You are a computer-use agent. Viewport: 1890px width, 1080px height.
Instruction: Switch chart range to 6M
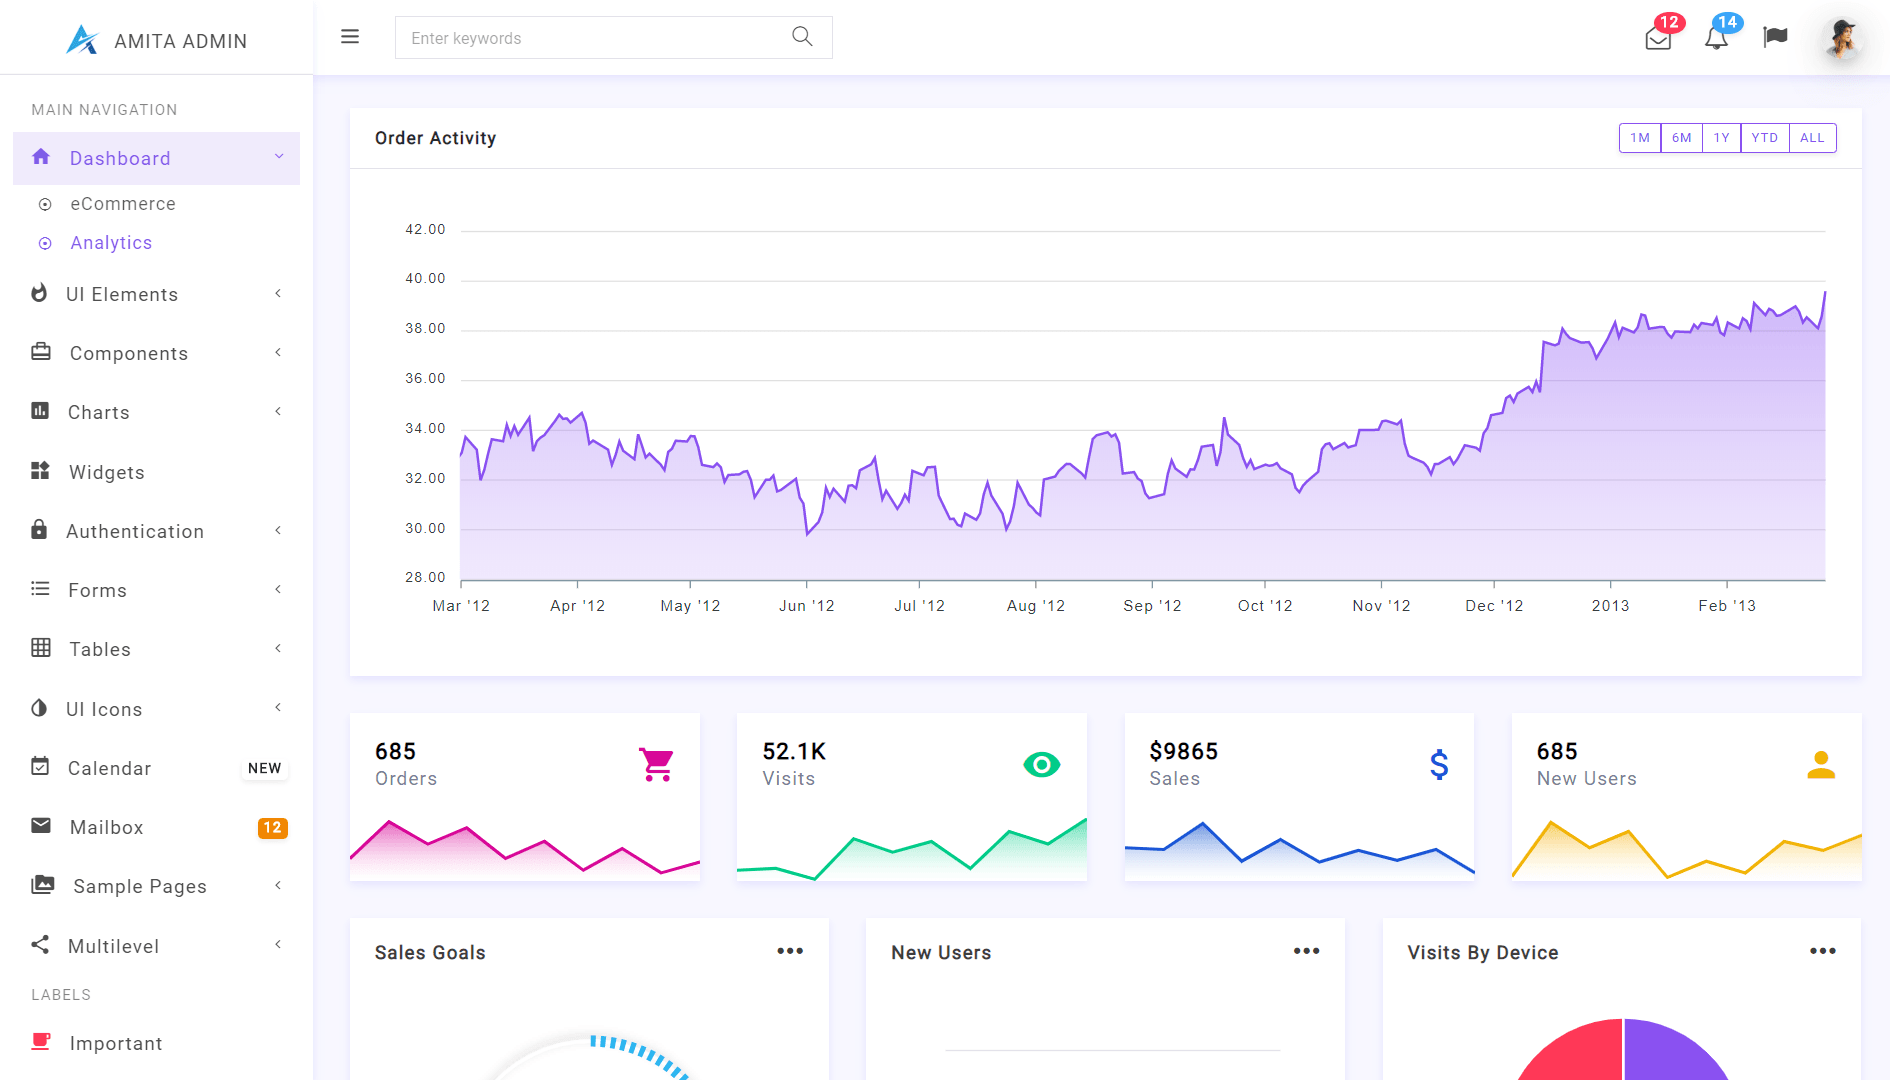click(1681, 138)
